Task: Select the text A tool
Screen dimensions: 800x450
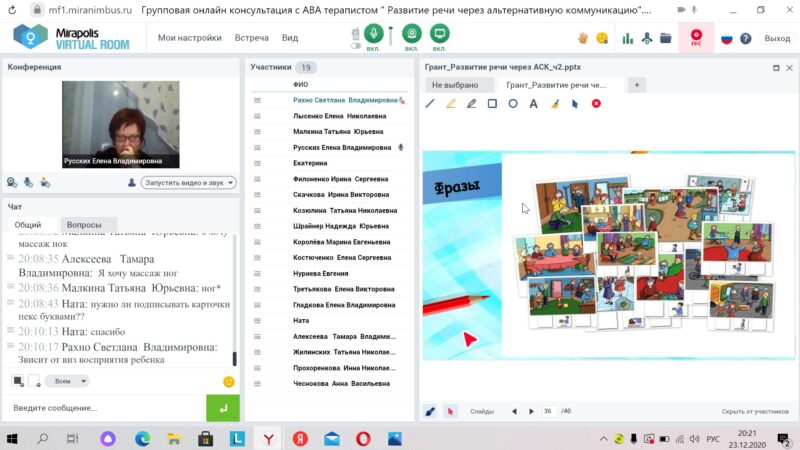Action: 533,104
